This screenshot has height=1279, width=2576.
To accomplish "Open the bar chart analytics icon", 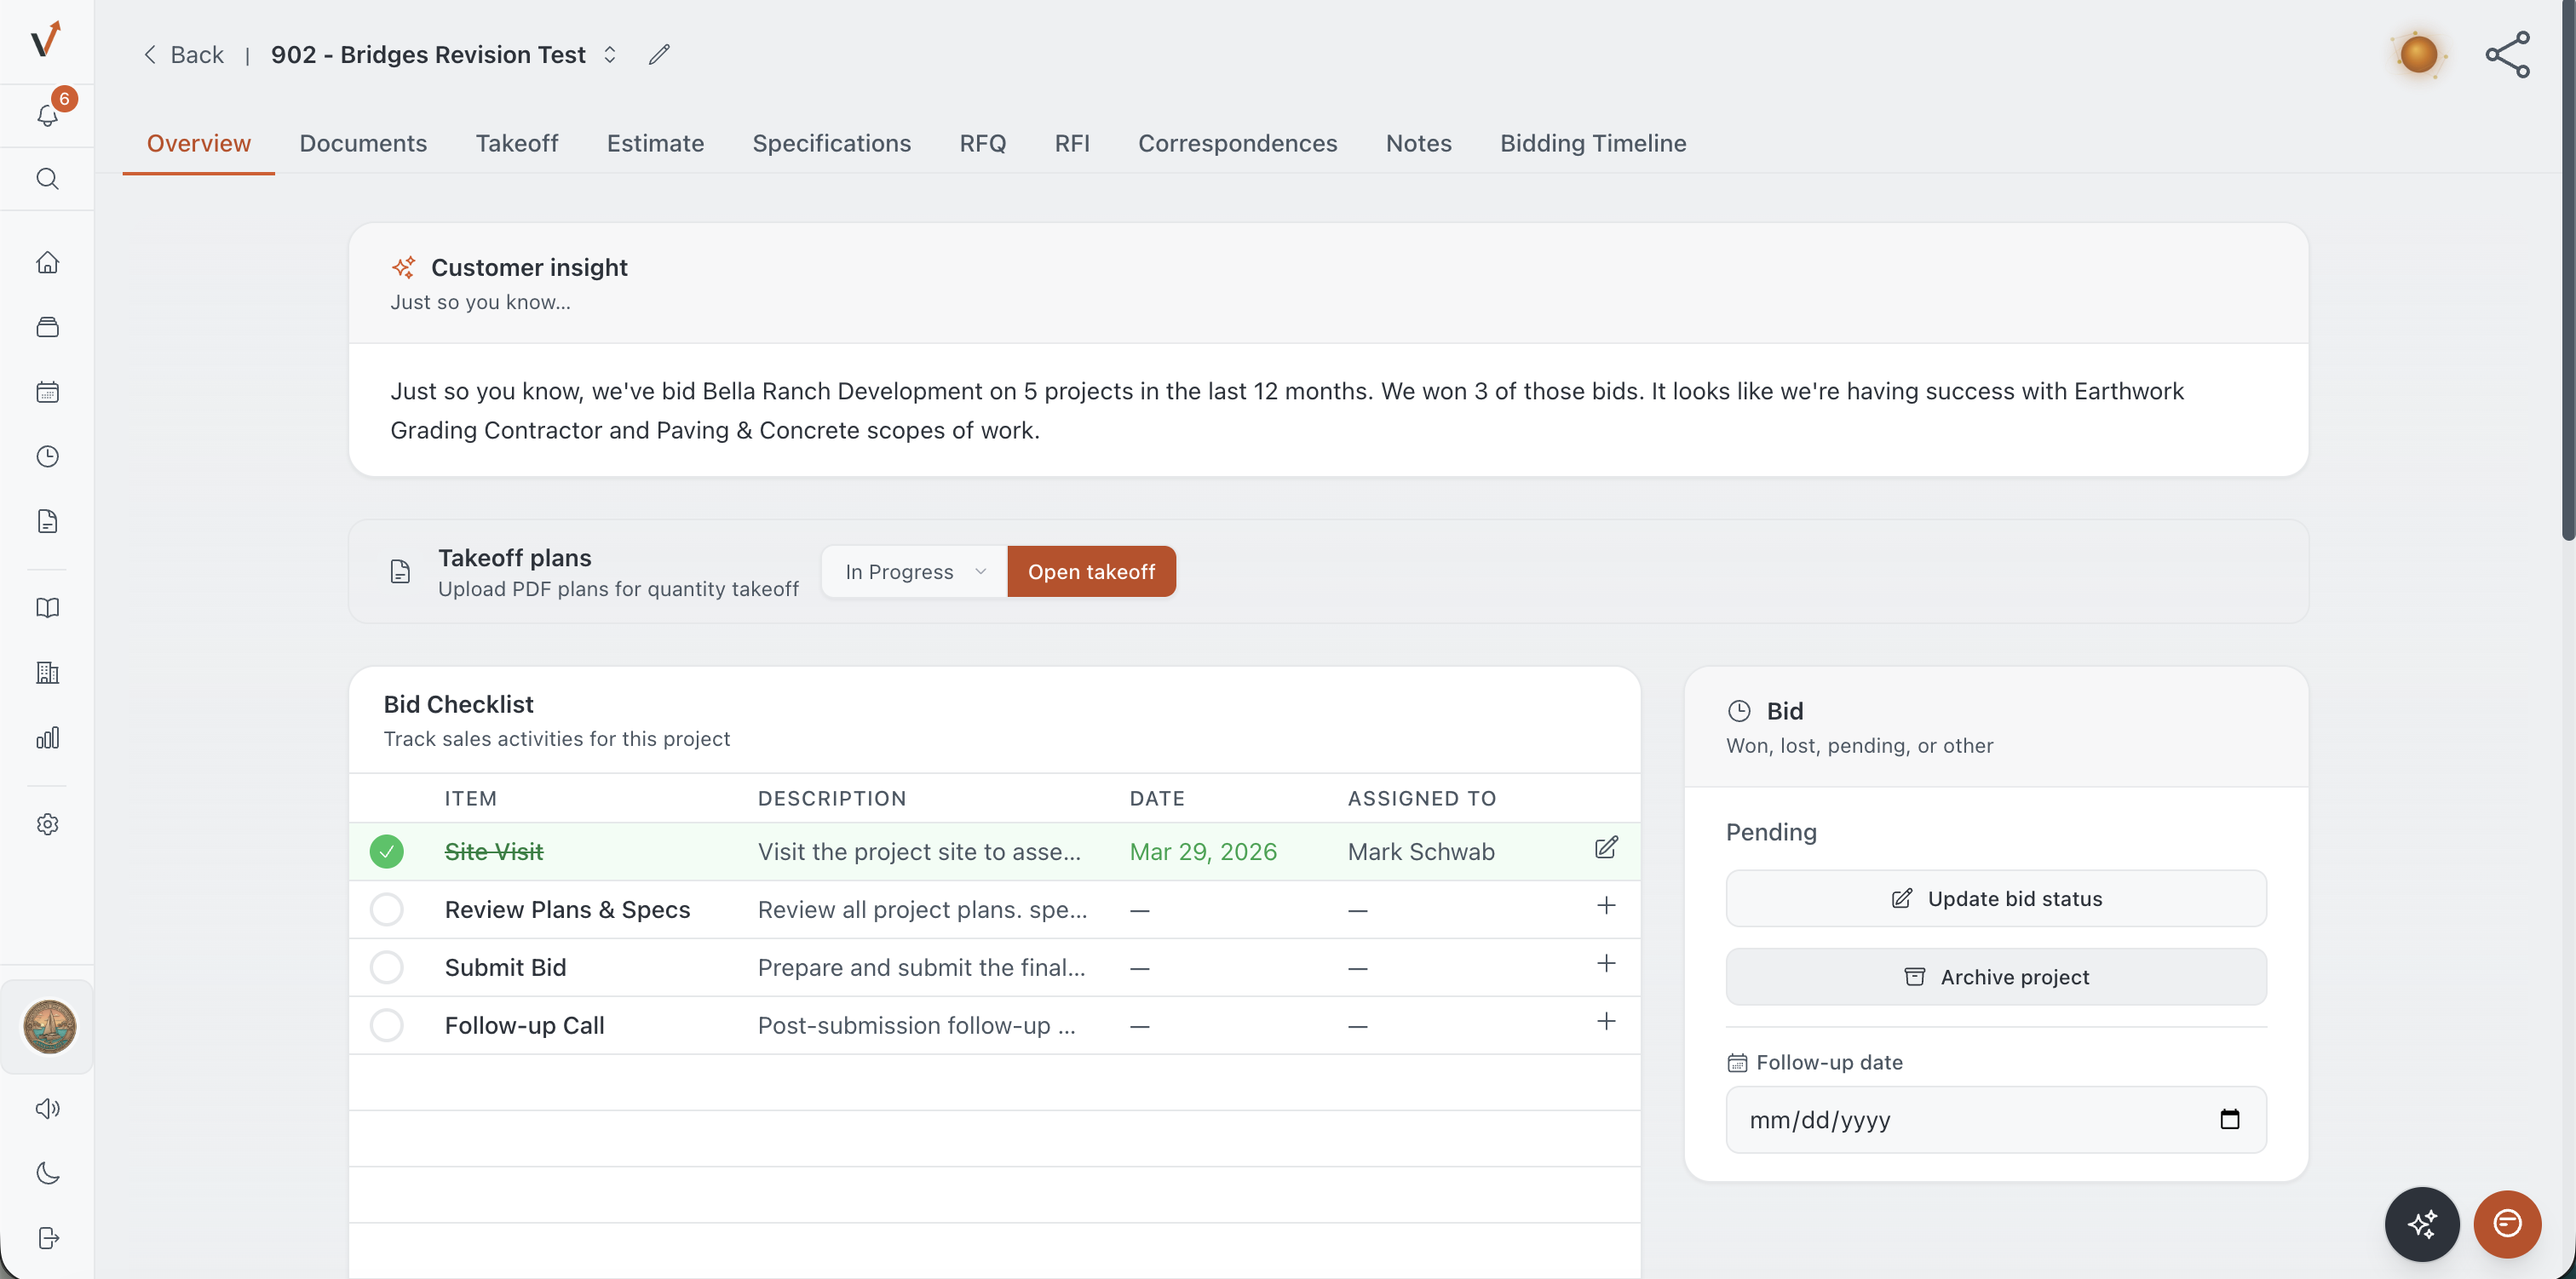I will 47,738.
